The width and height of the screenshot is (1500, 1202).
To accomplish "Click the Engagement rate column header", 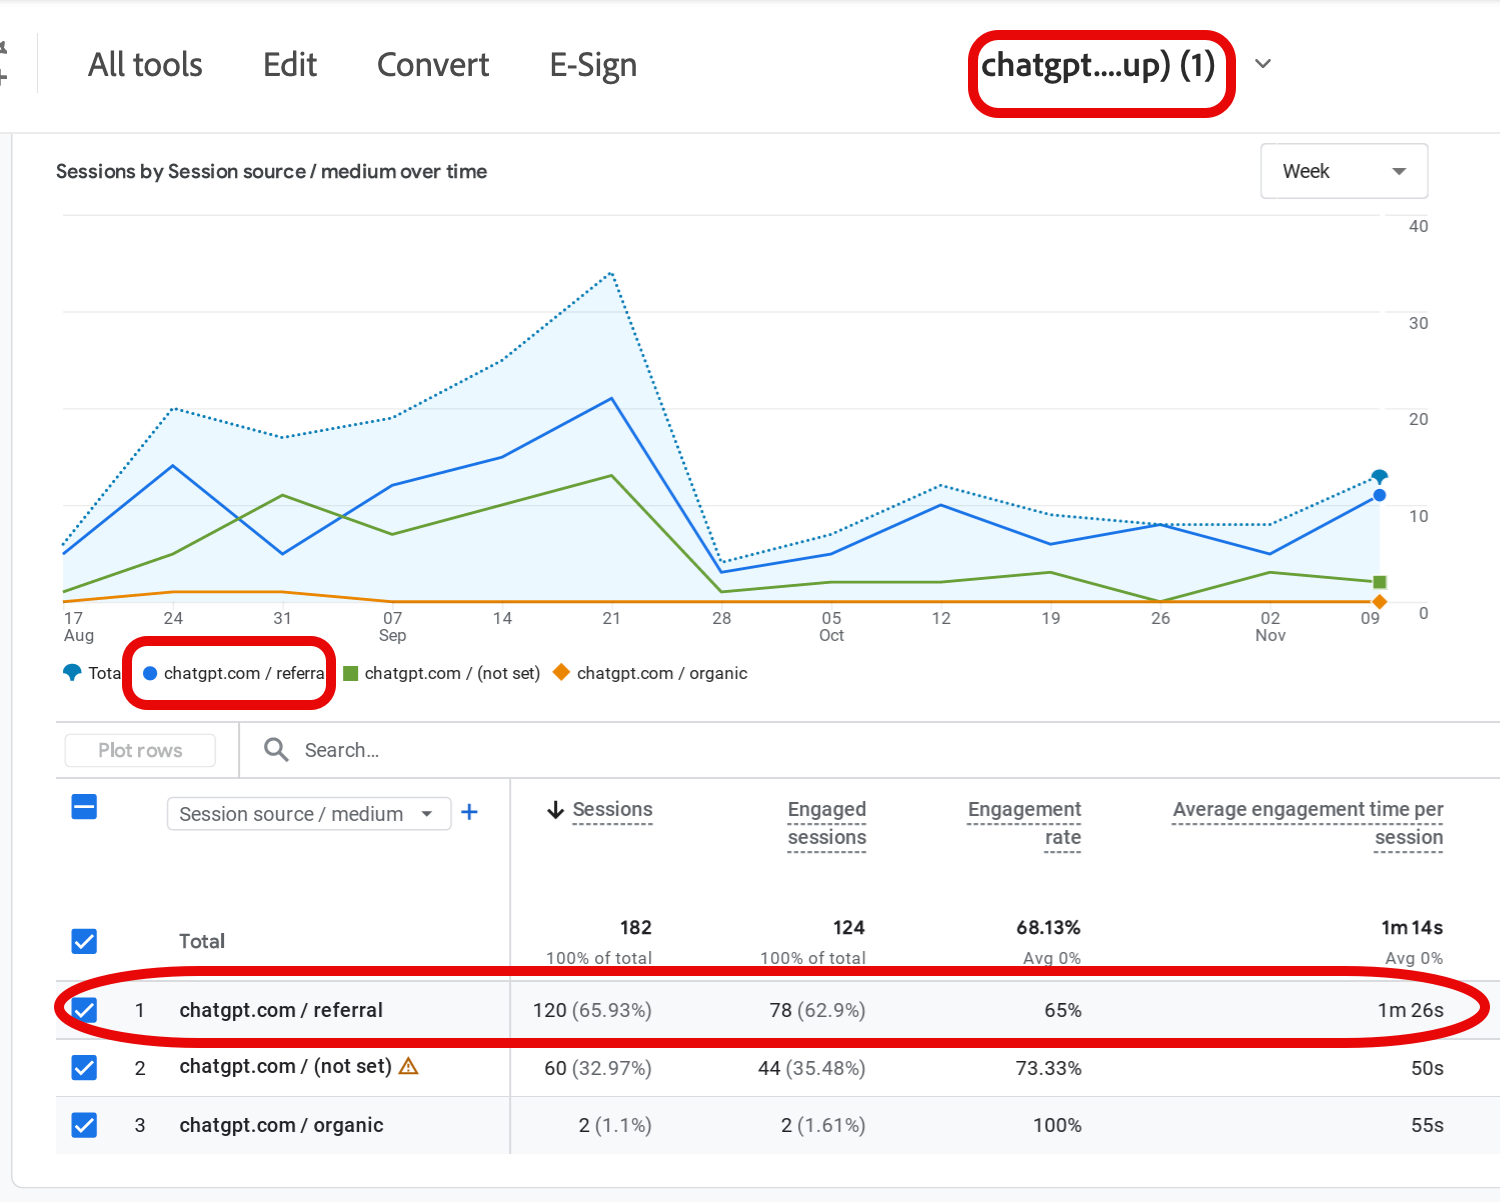I will tap(1024, 823).
